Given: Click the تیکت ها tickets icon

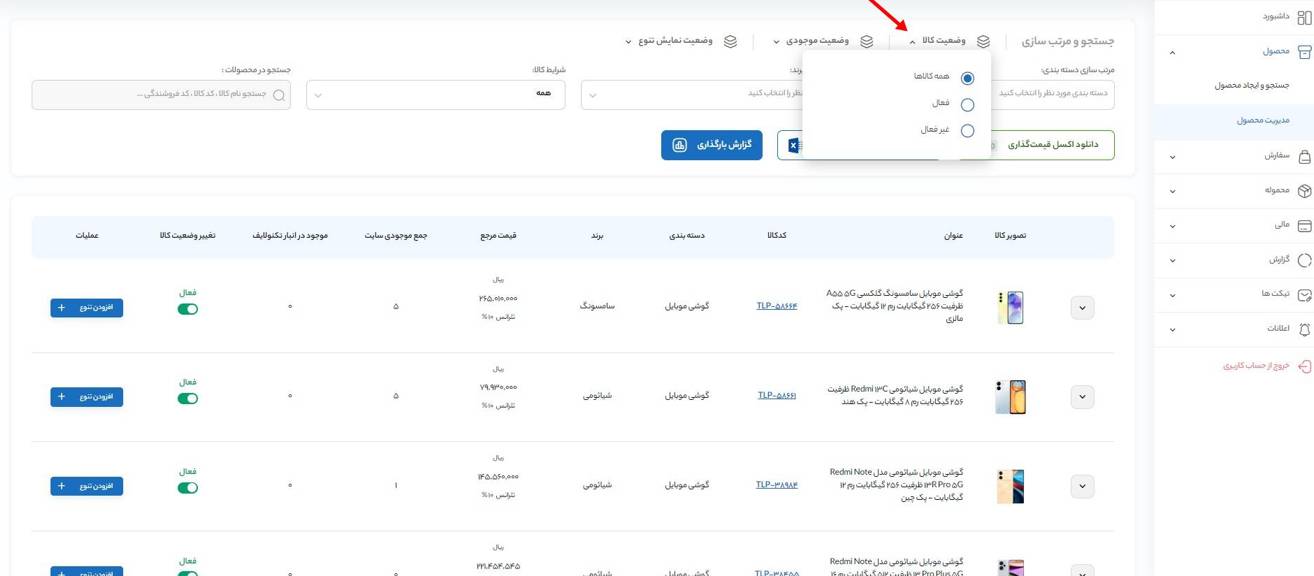Looking at the screenshot, I should pos(1304,295).
